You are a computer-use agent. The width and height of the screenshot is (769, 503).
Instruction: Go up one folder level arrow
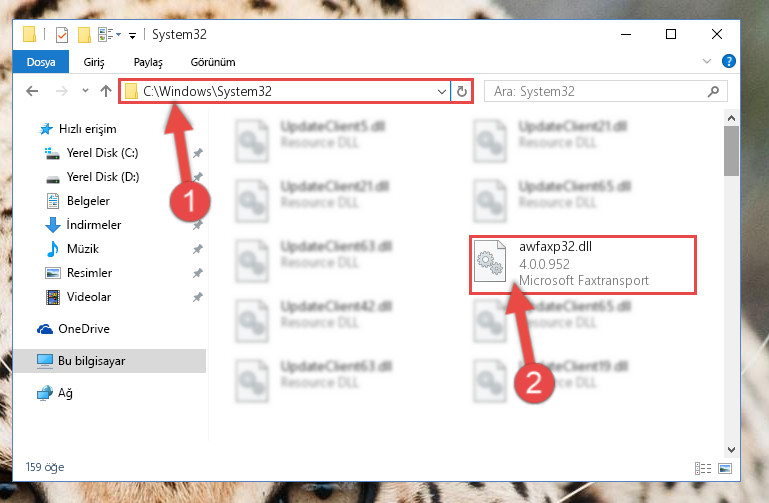[x=105, y=91]
